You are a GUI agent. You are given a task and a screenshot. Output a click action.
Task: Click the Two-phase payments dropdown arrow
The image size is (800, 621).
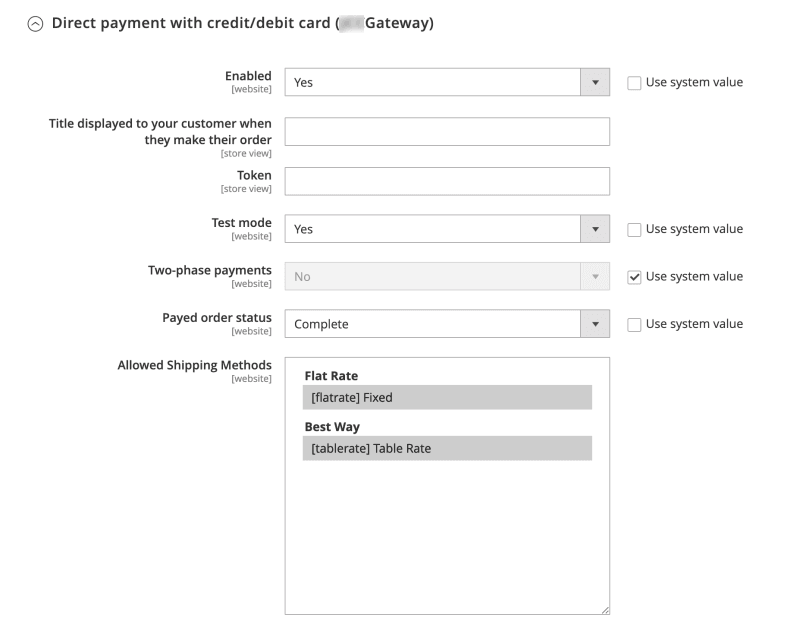[x=595, y=276]
